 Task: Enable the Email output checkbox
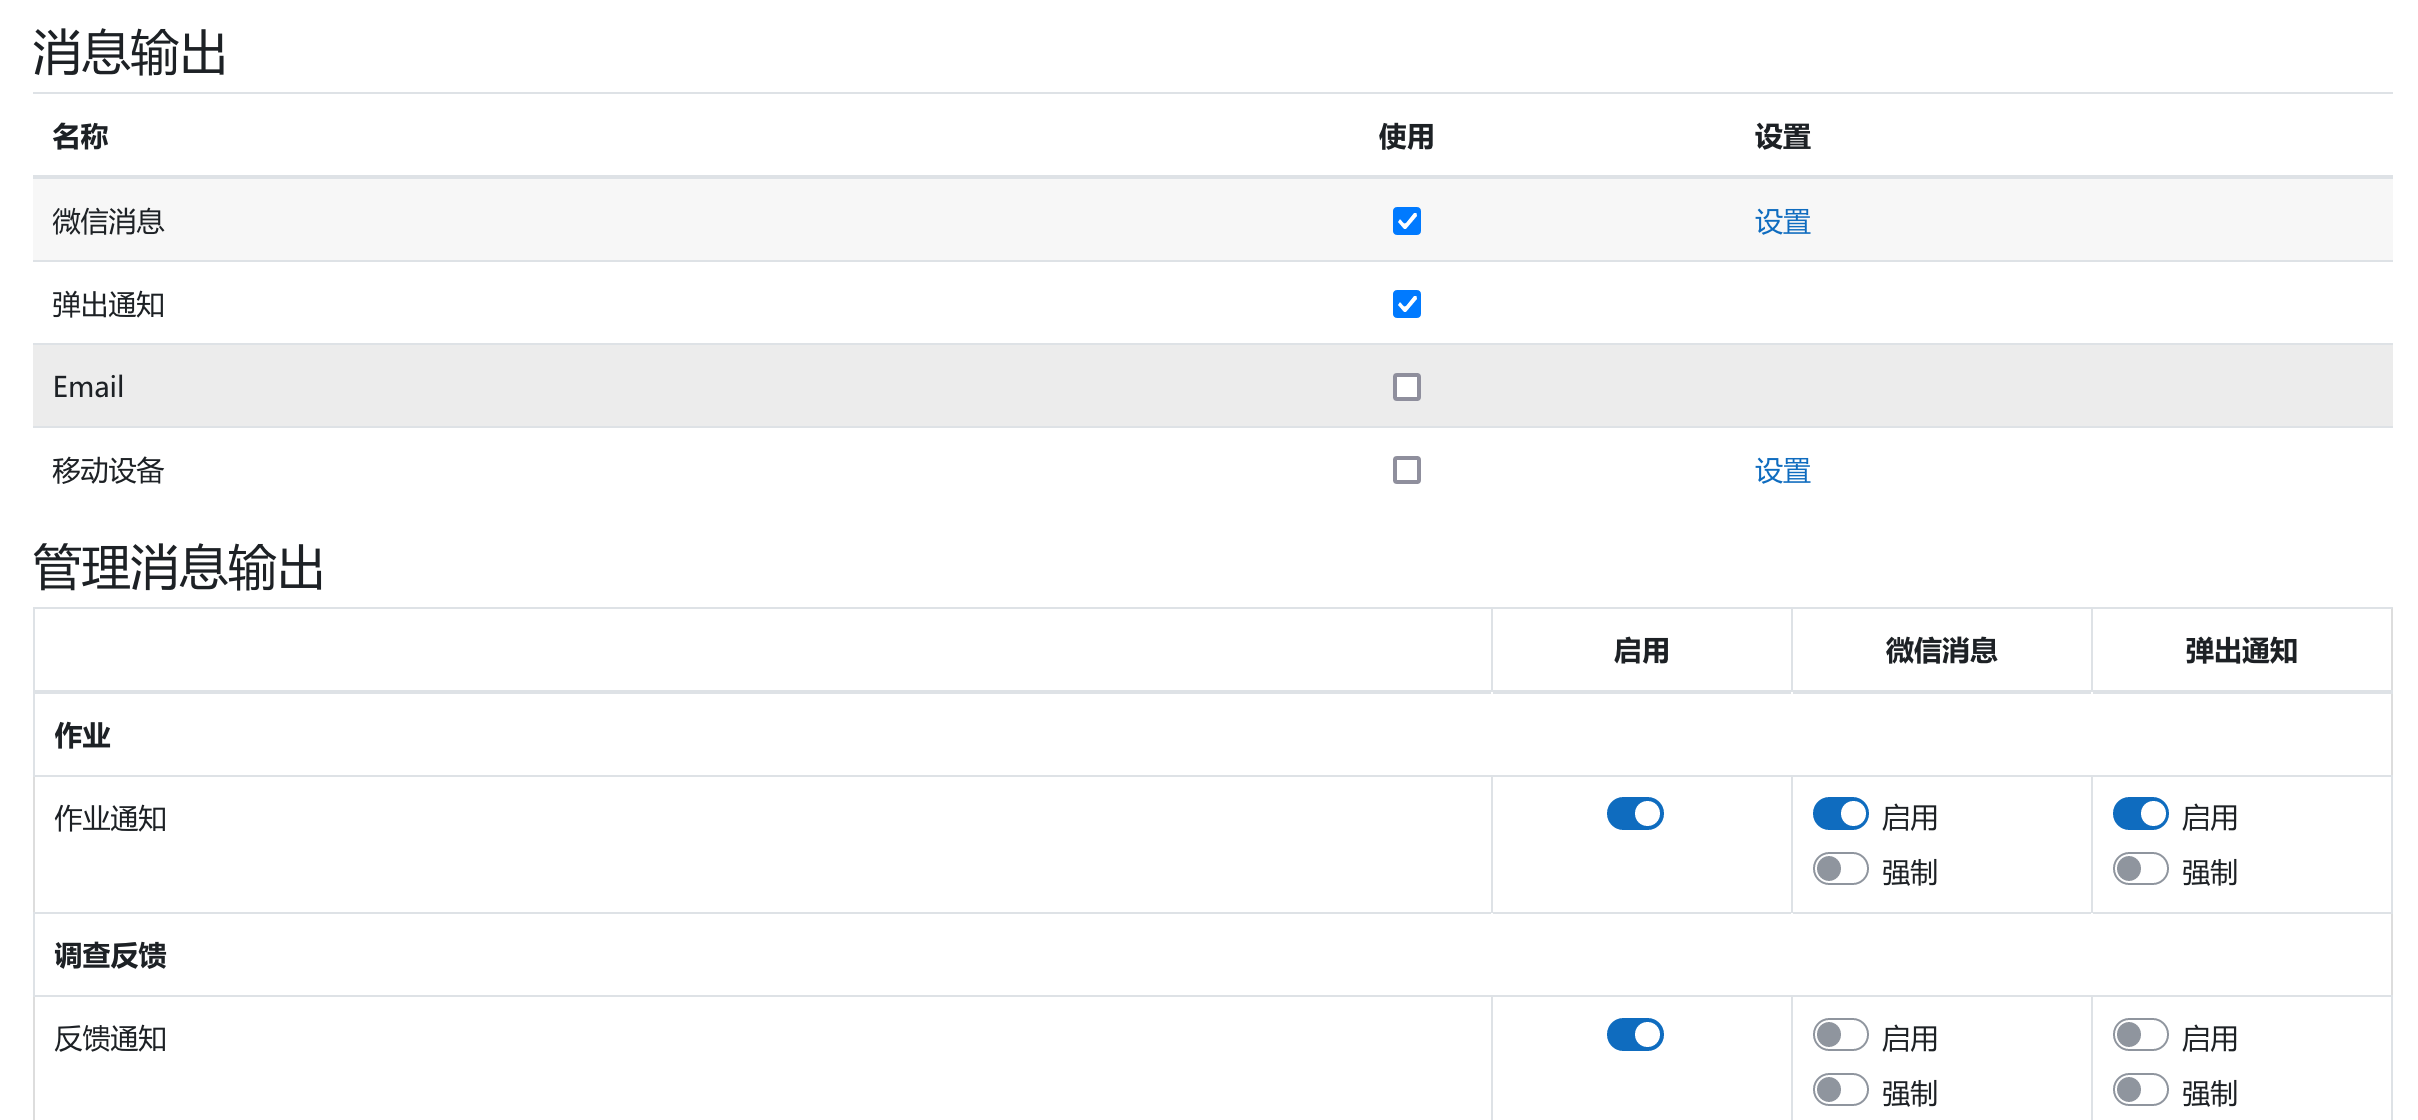1406,387
